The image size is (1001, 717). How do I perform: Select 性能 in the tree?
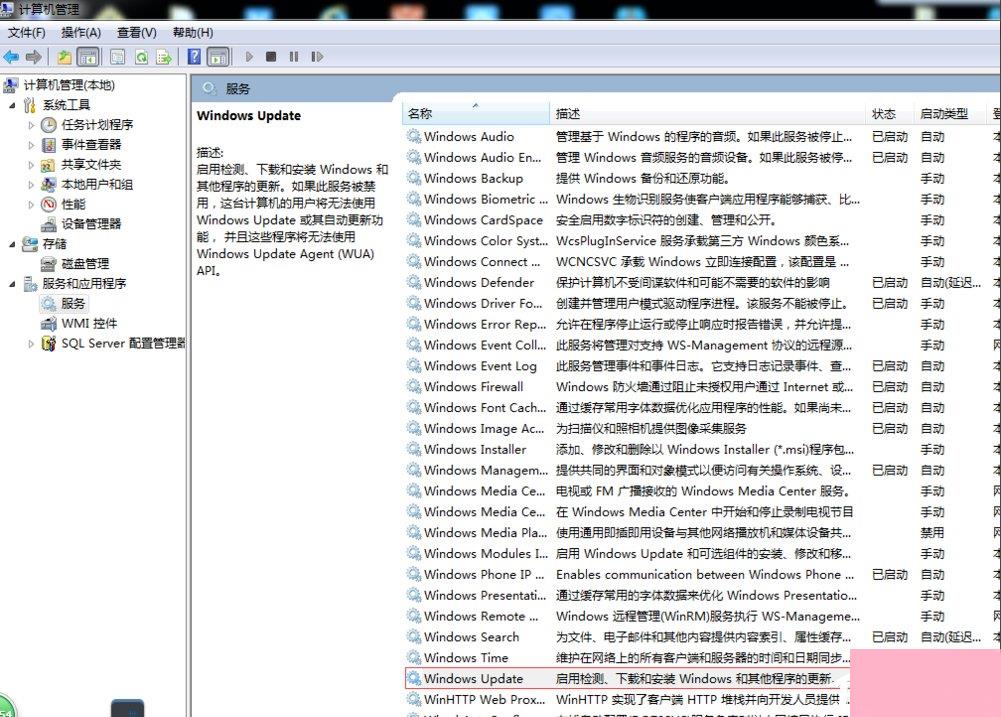tap(73, 204)
